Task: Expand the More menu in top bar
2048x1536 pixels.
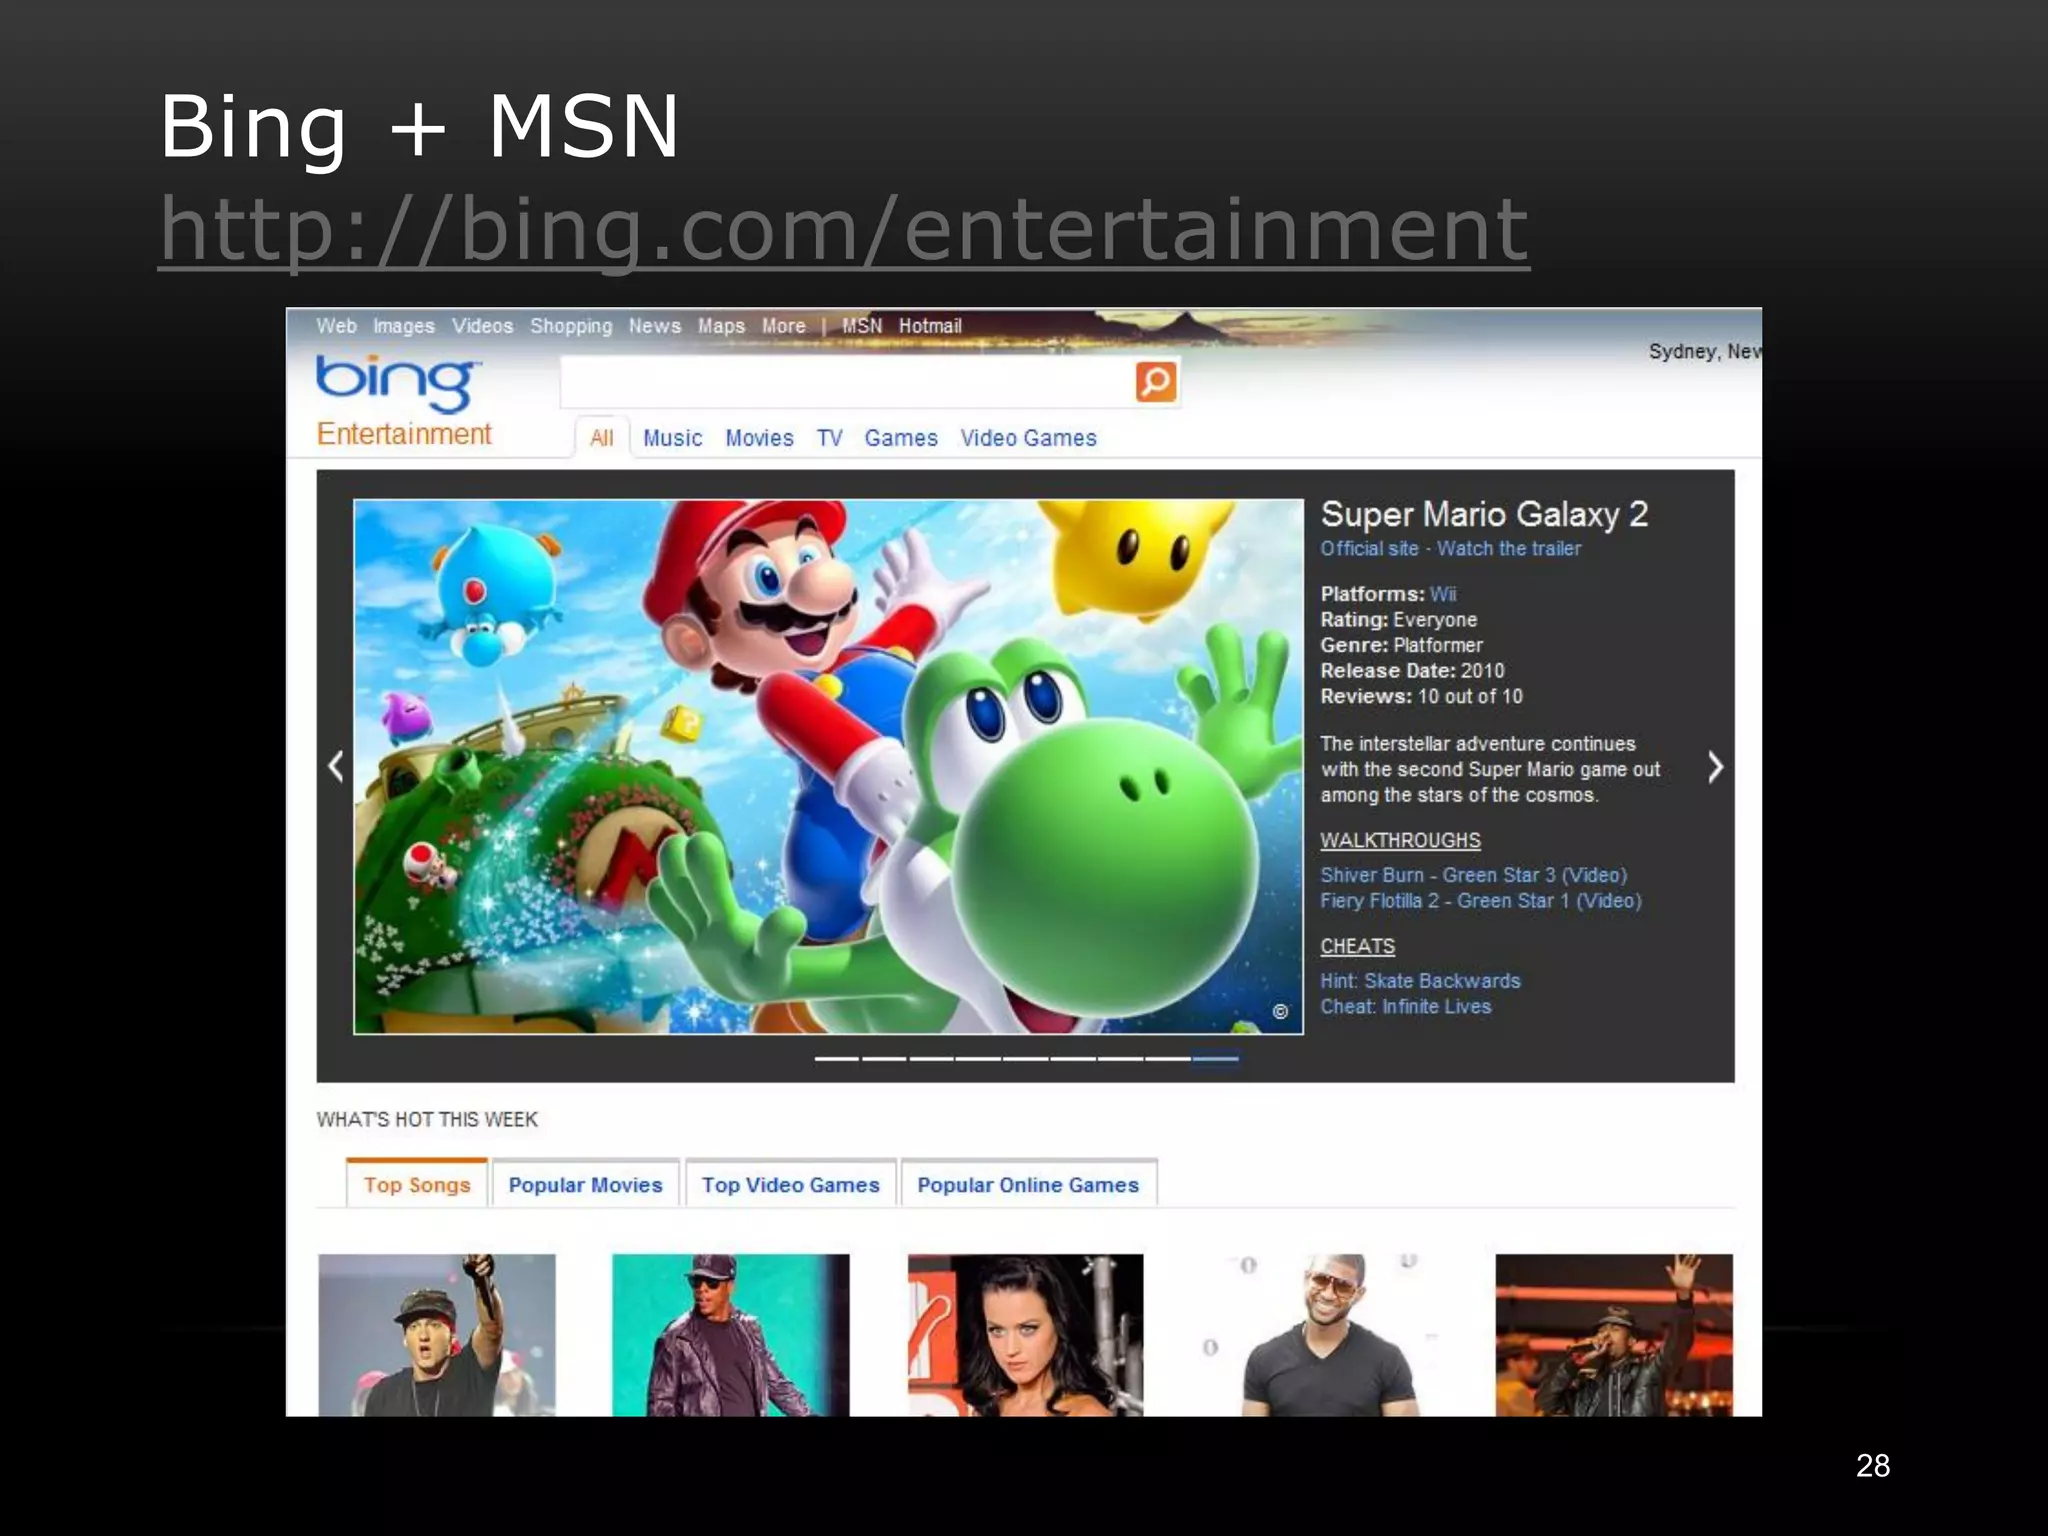Action: click(784, 326)
